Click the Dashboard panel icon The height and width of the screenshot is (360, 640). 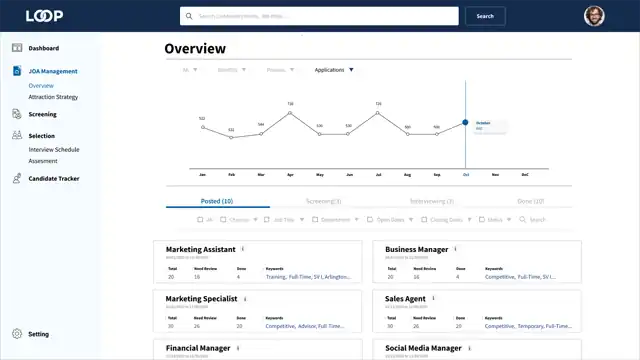pyautogui.click(x=17, y=48)
